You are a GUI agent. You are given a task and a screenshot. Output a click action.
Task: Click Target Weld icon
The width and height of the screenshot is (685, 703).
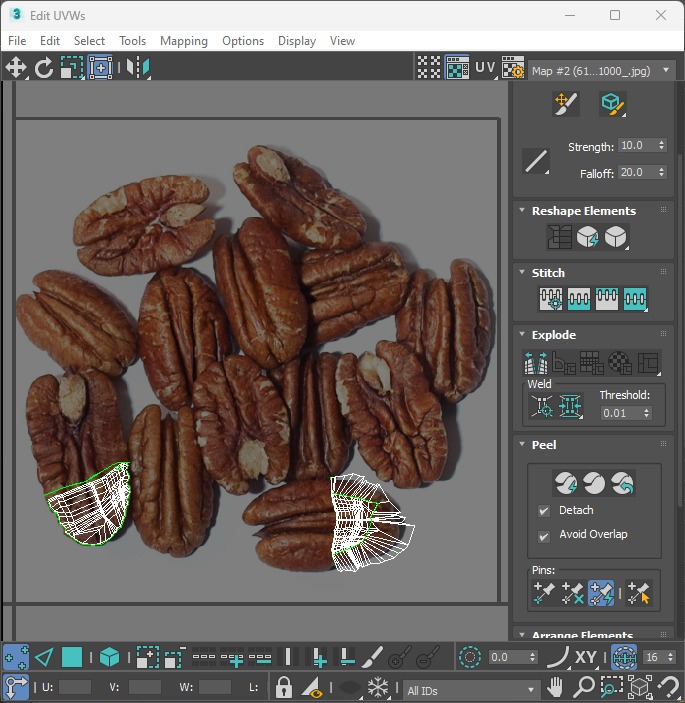coord(542,406)
